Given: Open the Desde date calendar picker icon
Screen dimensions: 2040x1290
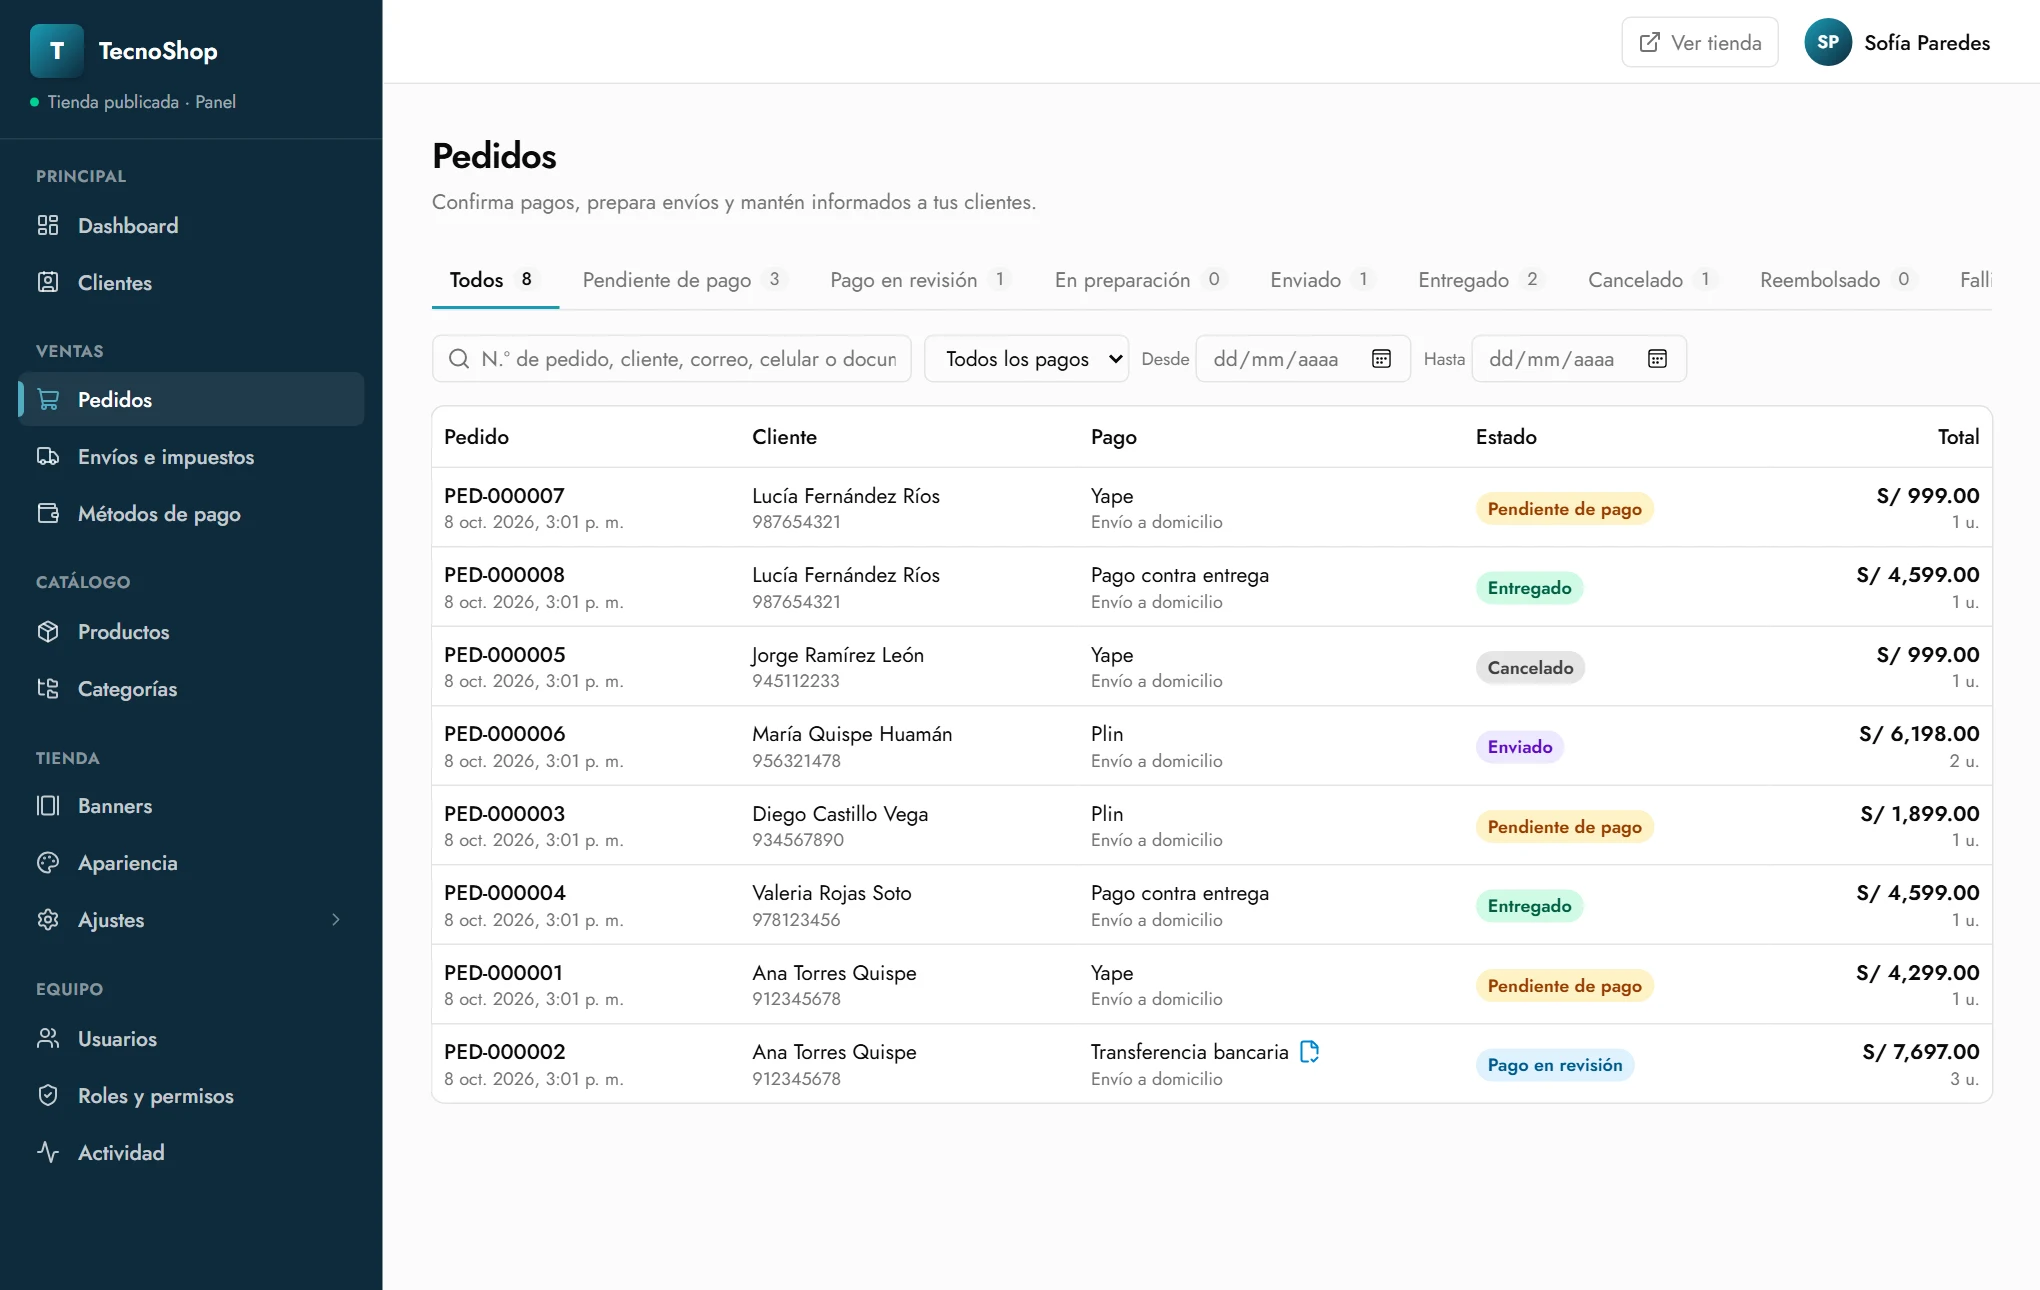Looking at the screenshot, I should click(1381, 359).
